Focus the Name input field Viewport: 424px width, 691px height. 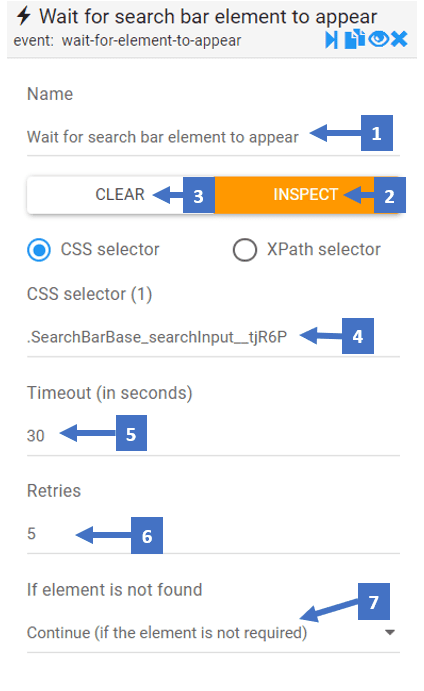[x=213, y=137]
